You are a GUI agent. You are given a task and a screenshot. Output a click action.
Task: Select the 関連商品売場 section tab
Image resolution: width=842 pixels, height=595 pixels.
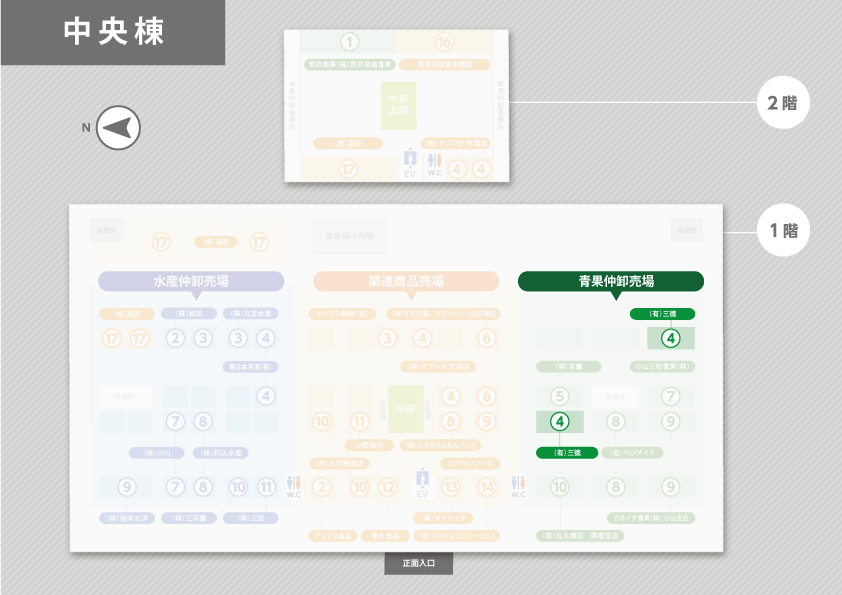click(406, 281)
